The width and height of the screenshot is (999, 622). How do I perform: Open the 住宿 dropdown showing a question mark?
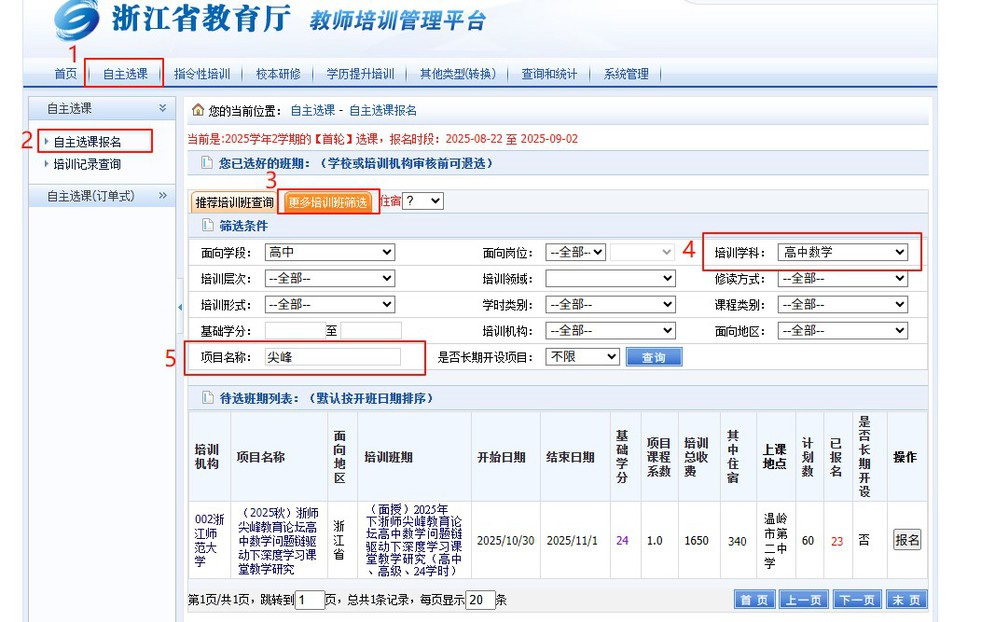point(423,201)
